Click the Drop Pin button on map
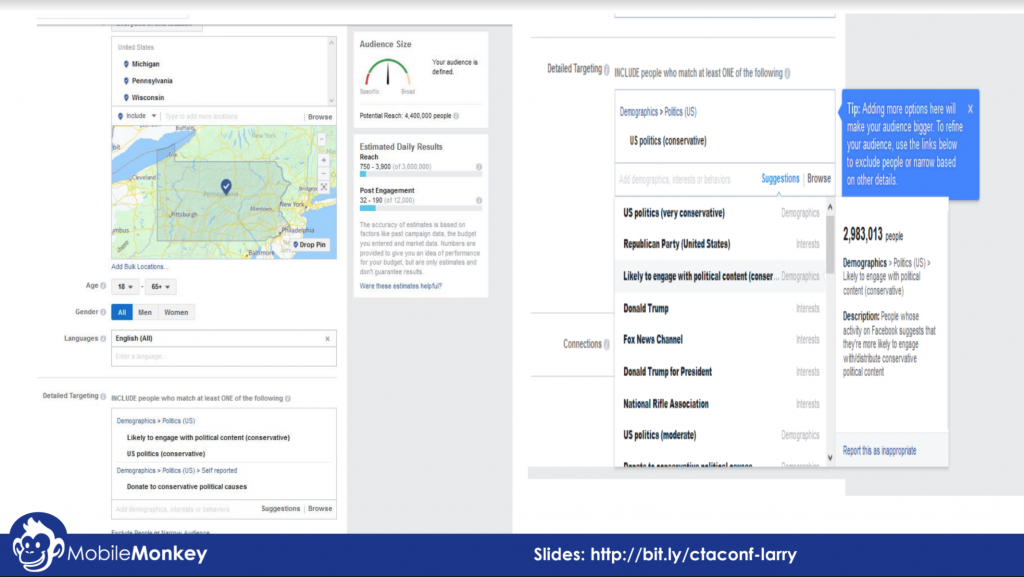 click(x=310, y=245)
